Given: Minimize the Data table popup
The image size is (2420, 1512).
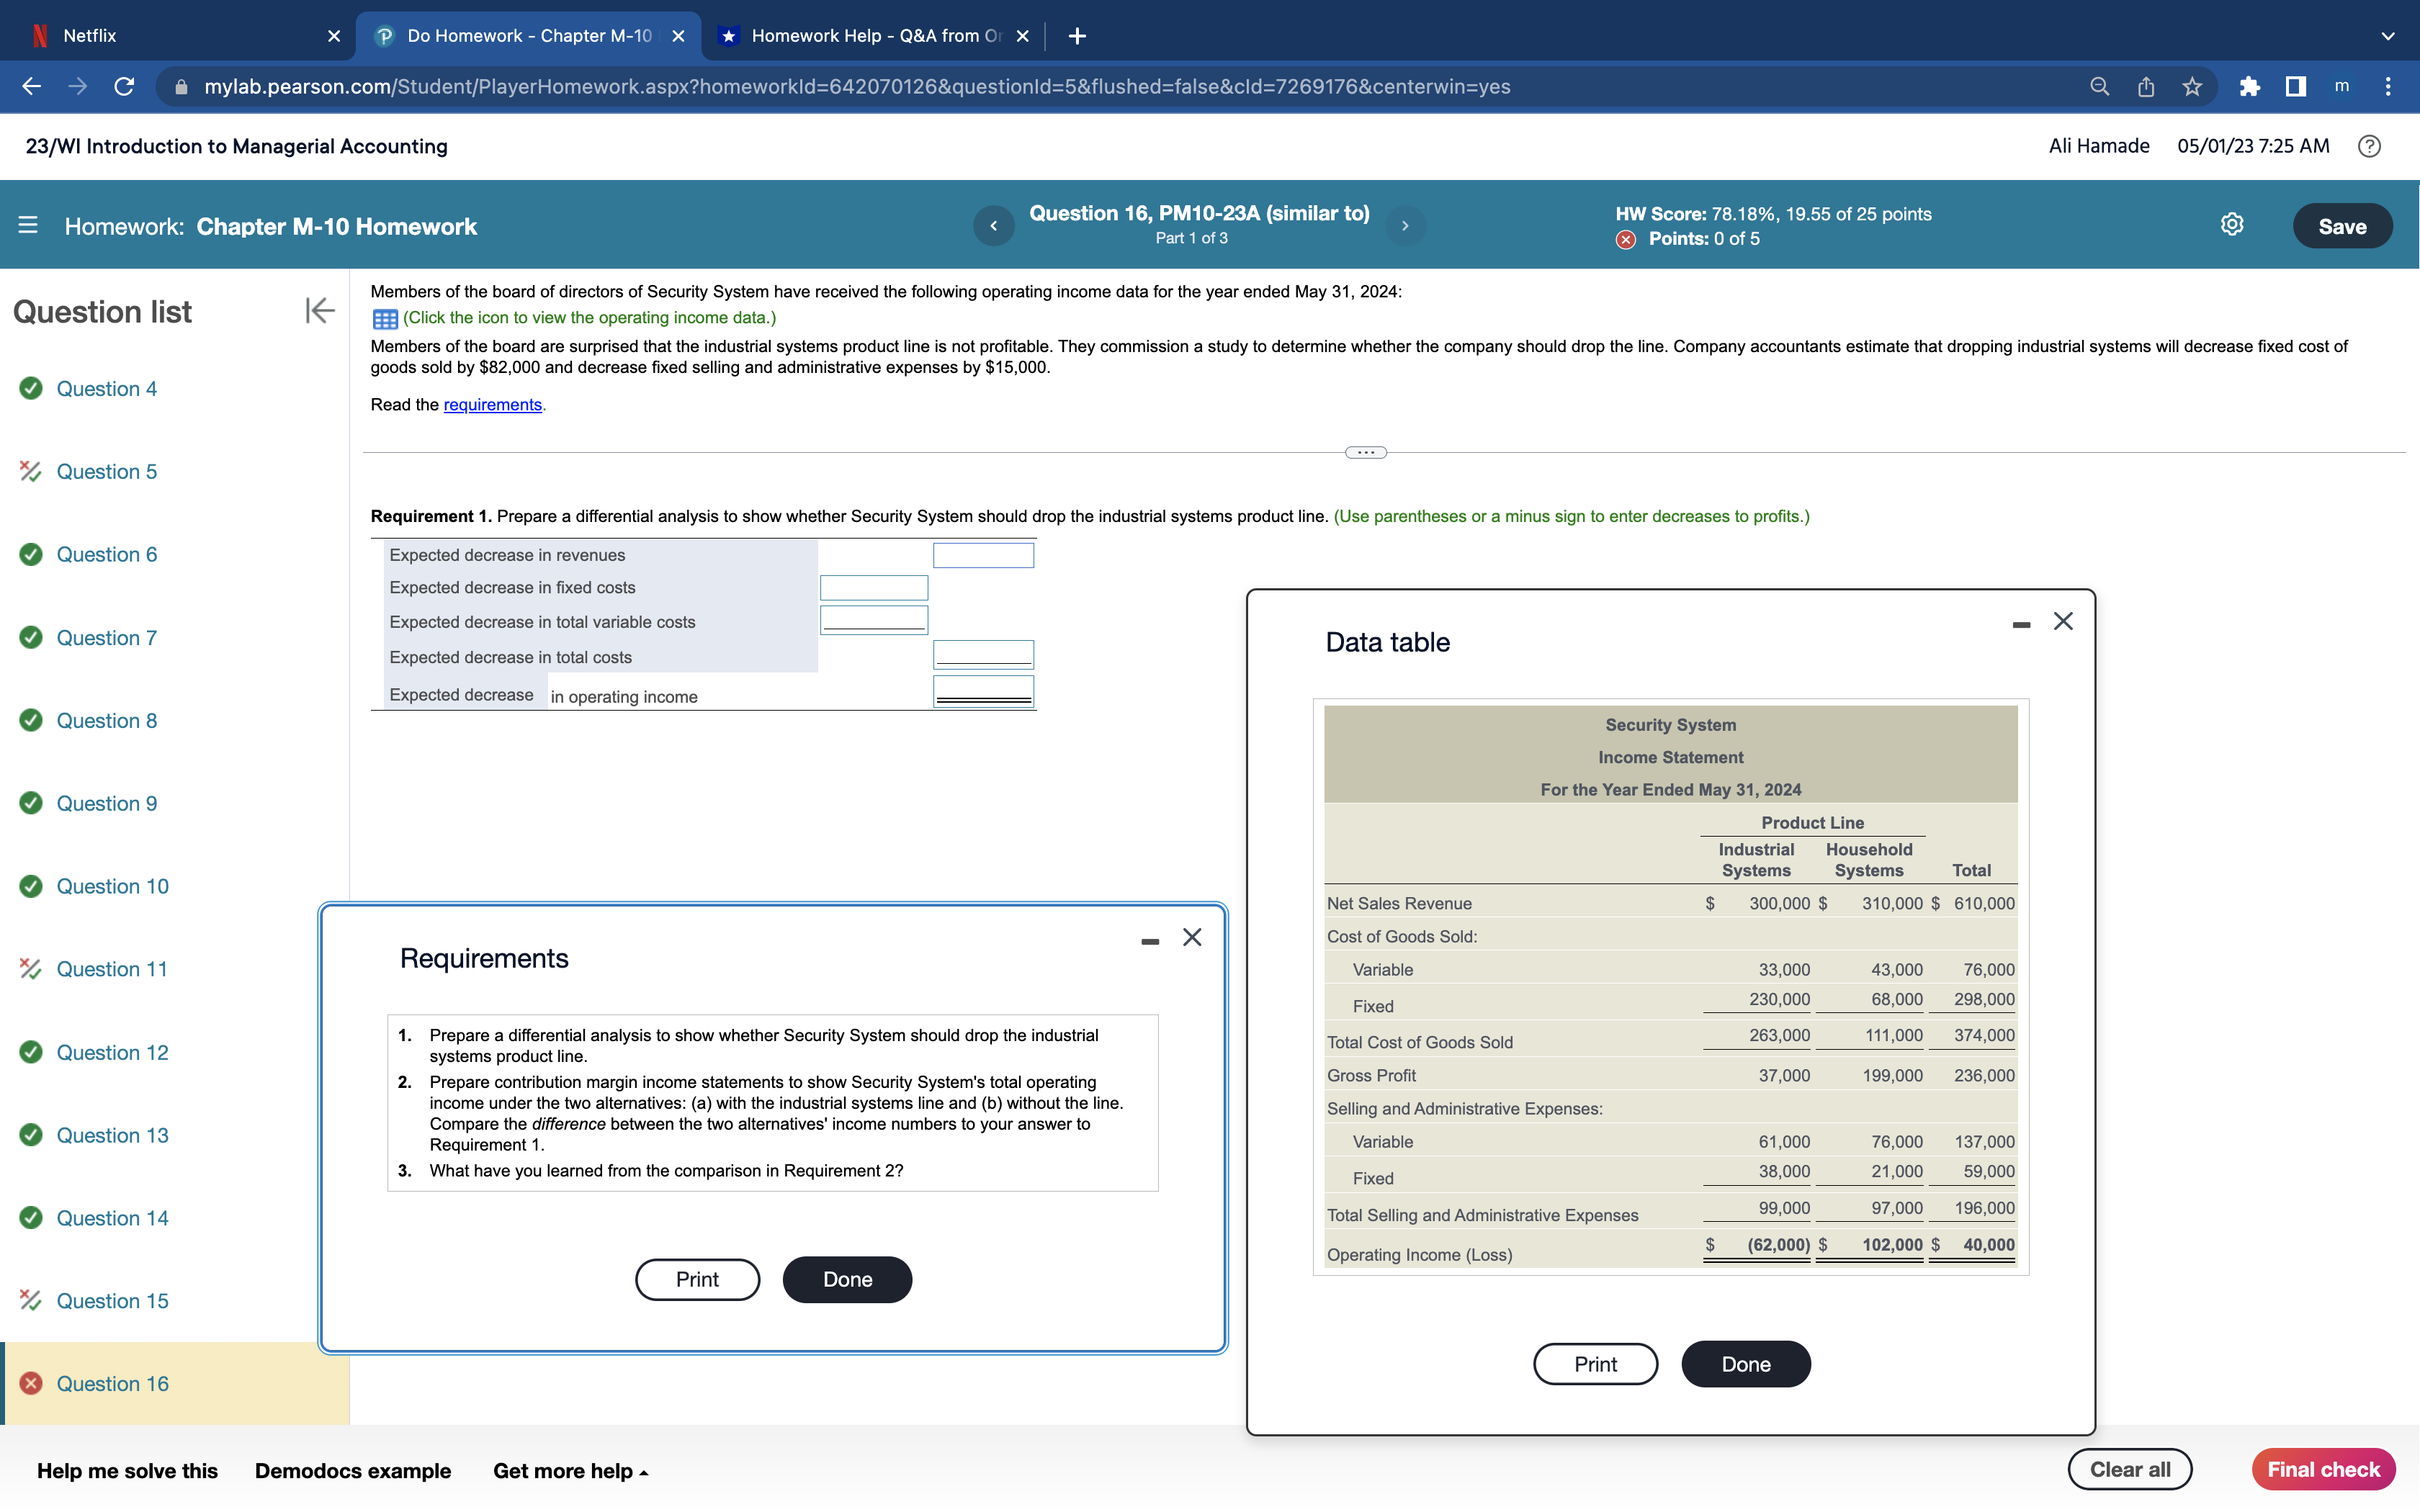Looking at the screenshot, I should (2020, 624).
